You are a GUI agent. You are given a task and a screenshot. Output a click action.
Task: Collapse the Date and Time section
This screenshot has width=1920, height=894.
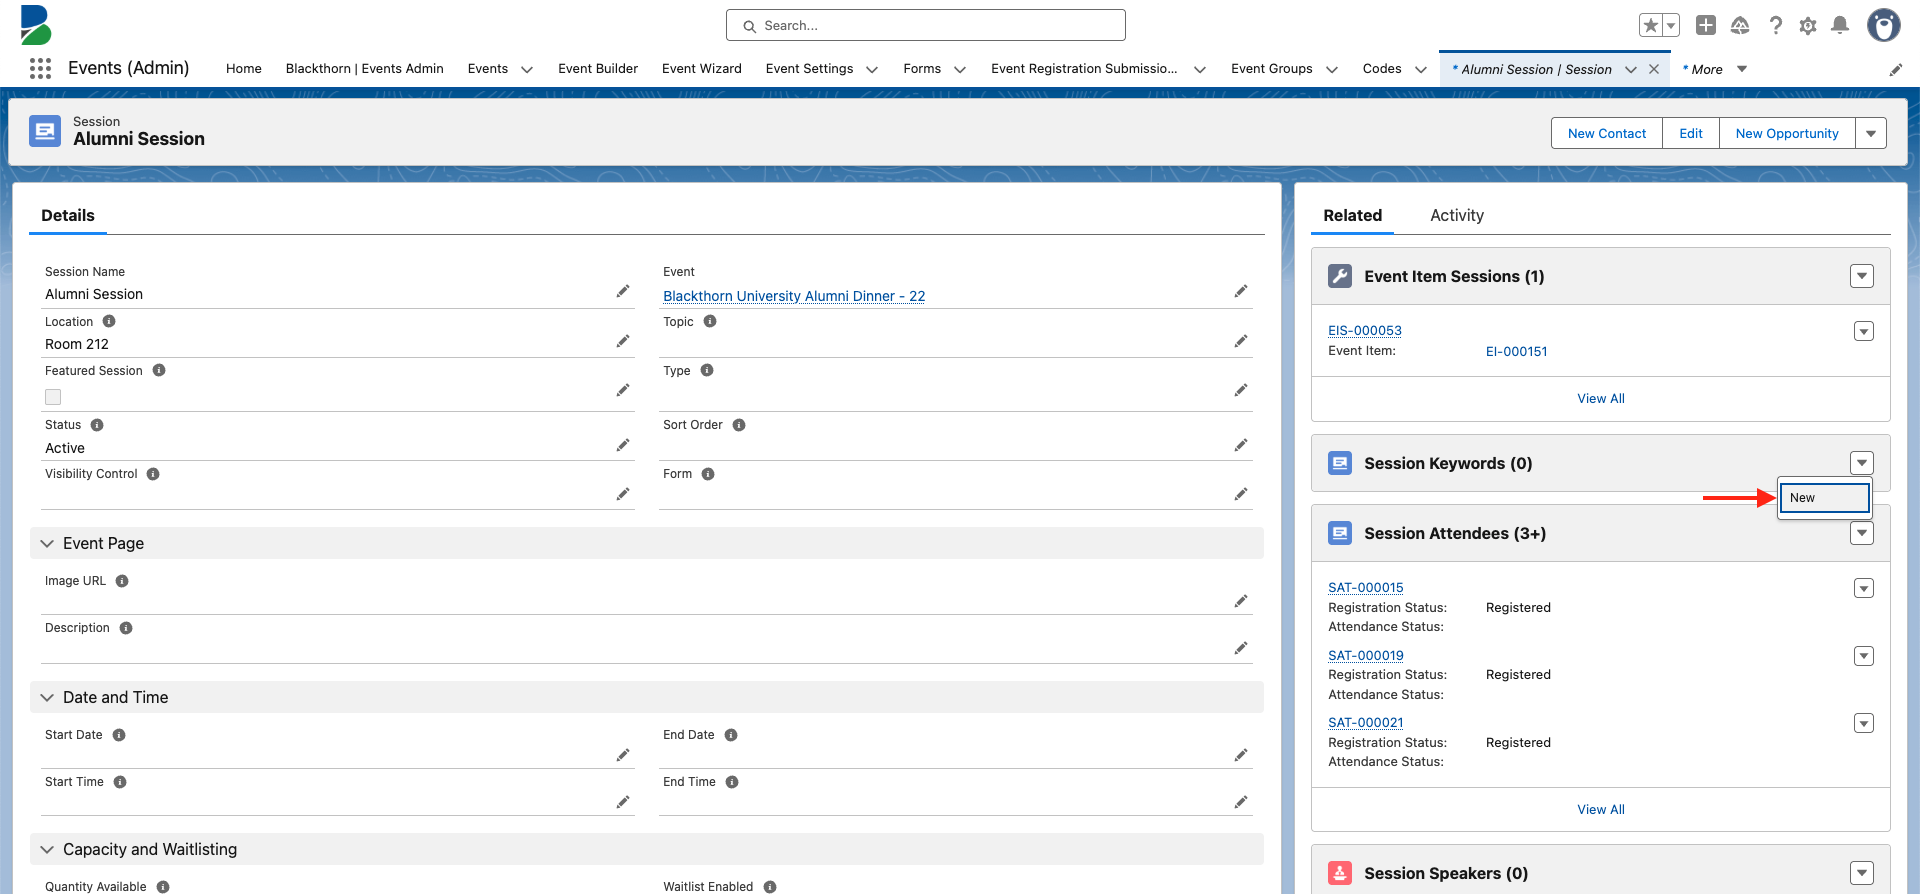click(47, 697)
